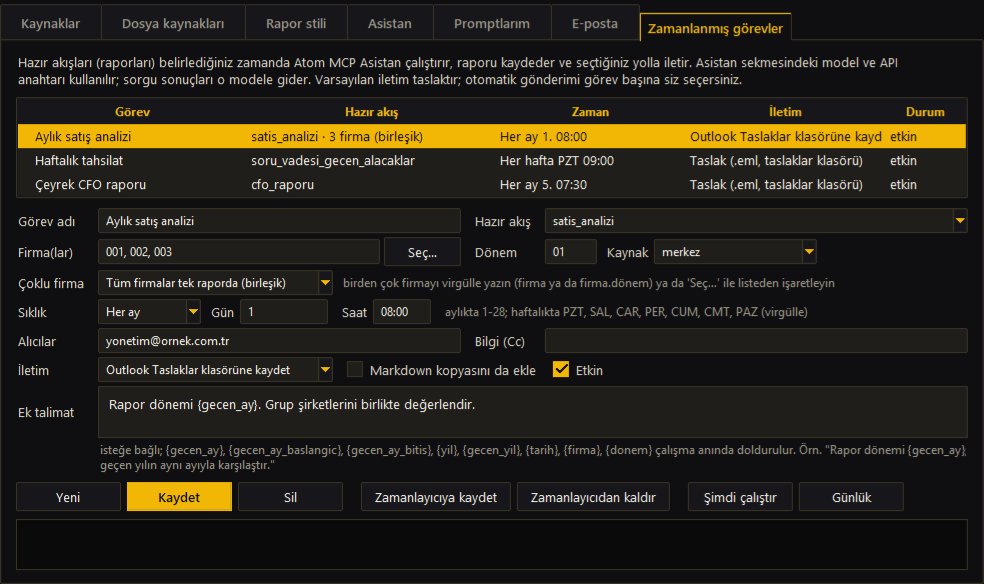The height and width of the screenshot is (584, 984).
Task: Select the 'Aylık satış analizi' task row
Action: [491, 136]
